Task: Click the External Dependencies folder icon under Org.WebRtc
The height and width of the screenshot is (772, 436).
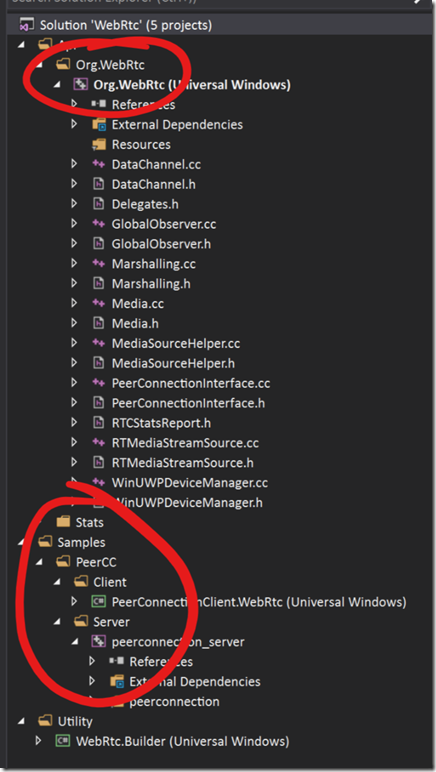Action: pyautogui.click(x=99, y=125)
